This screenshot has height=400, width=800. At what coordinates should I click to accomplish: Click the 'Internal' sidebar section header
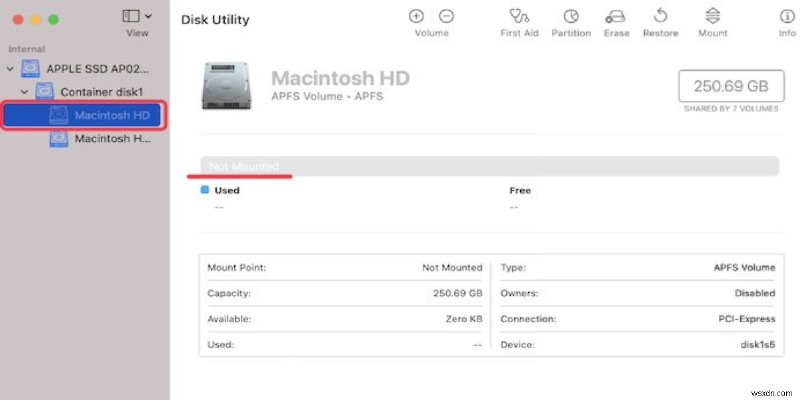[27, 49]
